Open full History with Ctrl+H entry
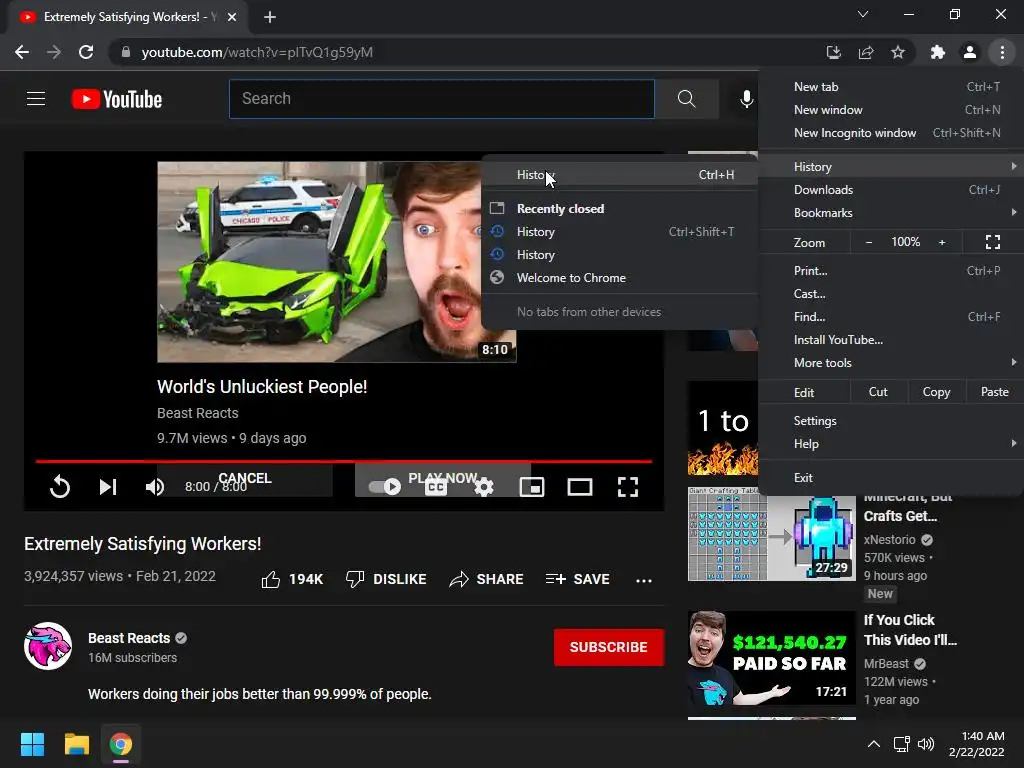Screen dimensions: 1024x768 coord(619,174)
